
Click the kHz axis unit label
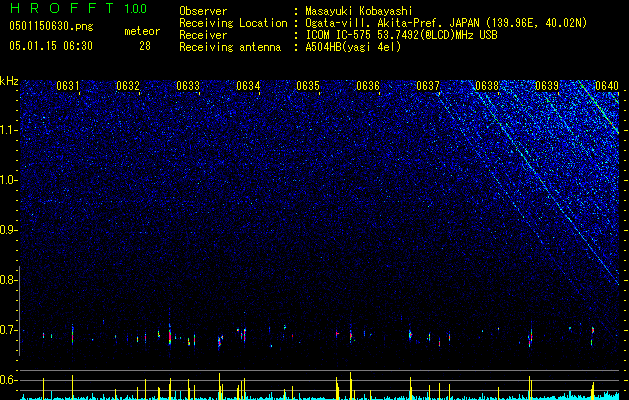[x=9, y=81]
